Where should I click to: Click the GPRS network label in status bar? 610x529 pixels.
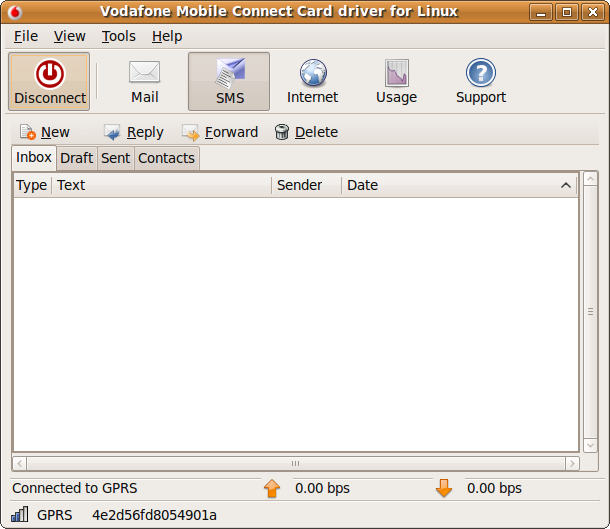click(55, 515)
